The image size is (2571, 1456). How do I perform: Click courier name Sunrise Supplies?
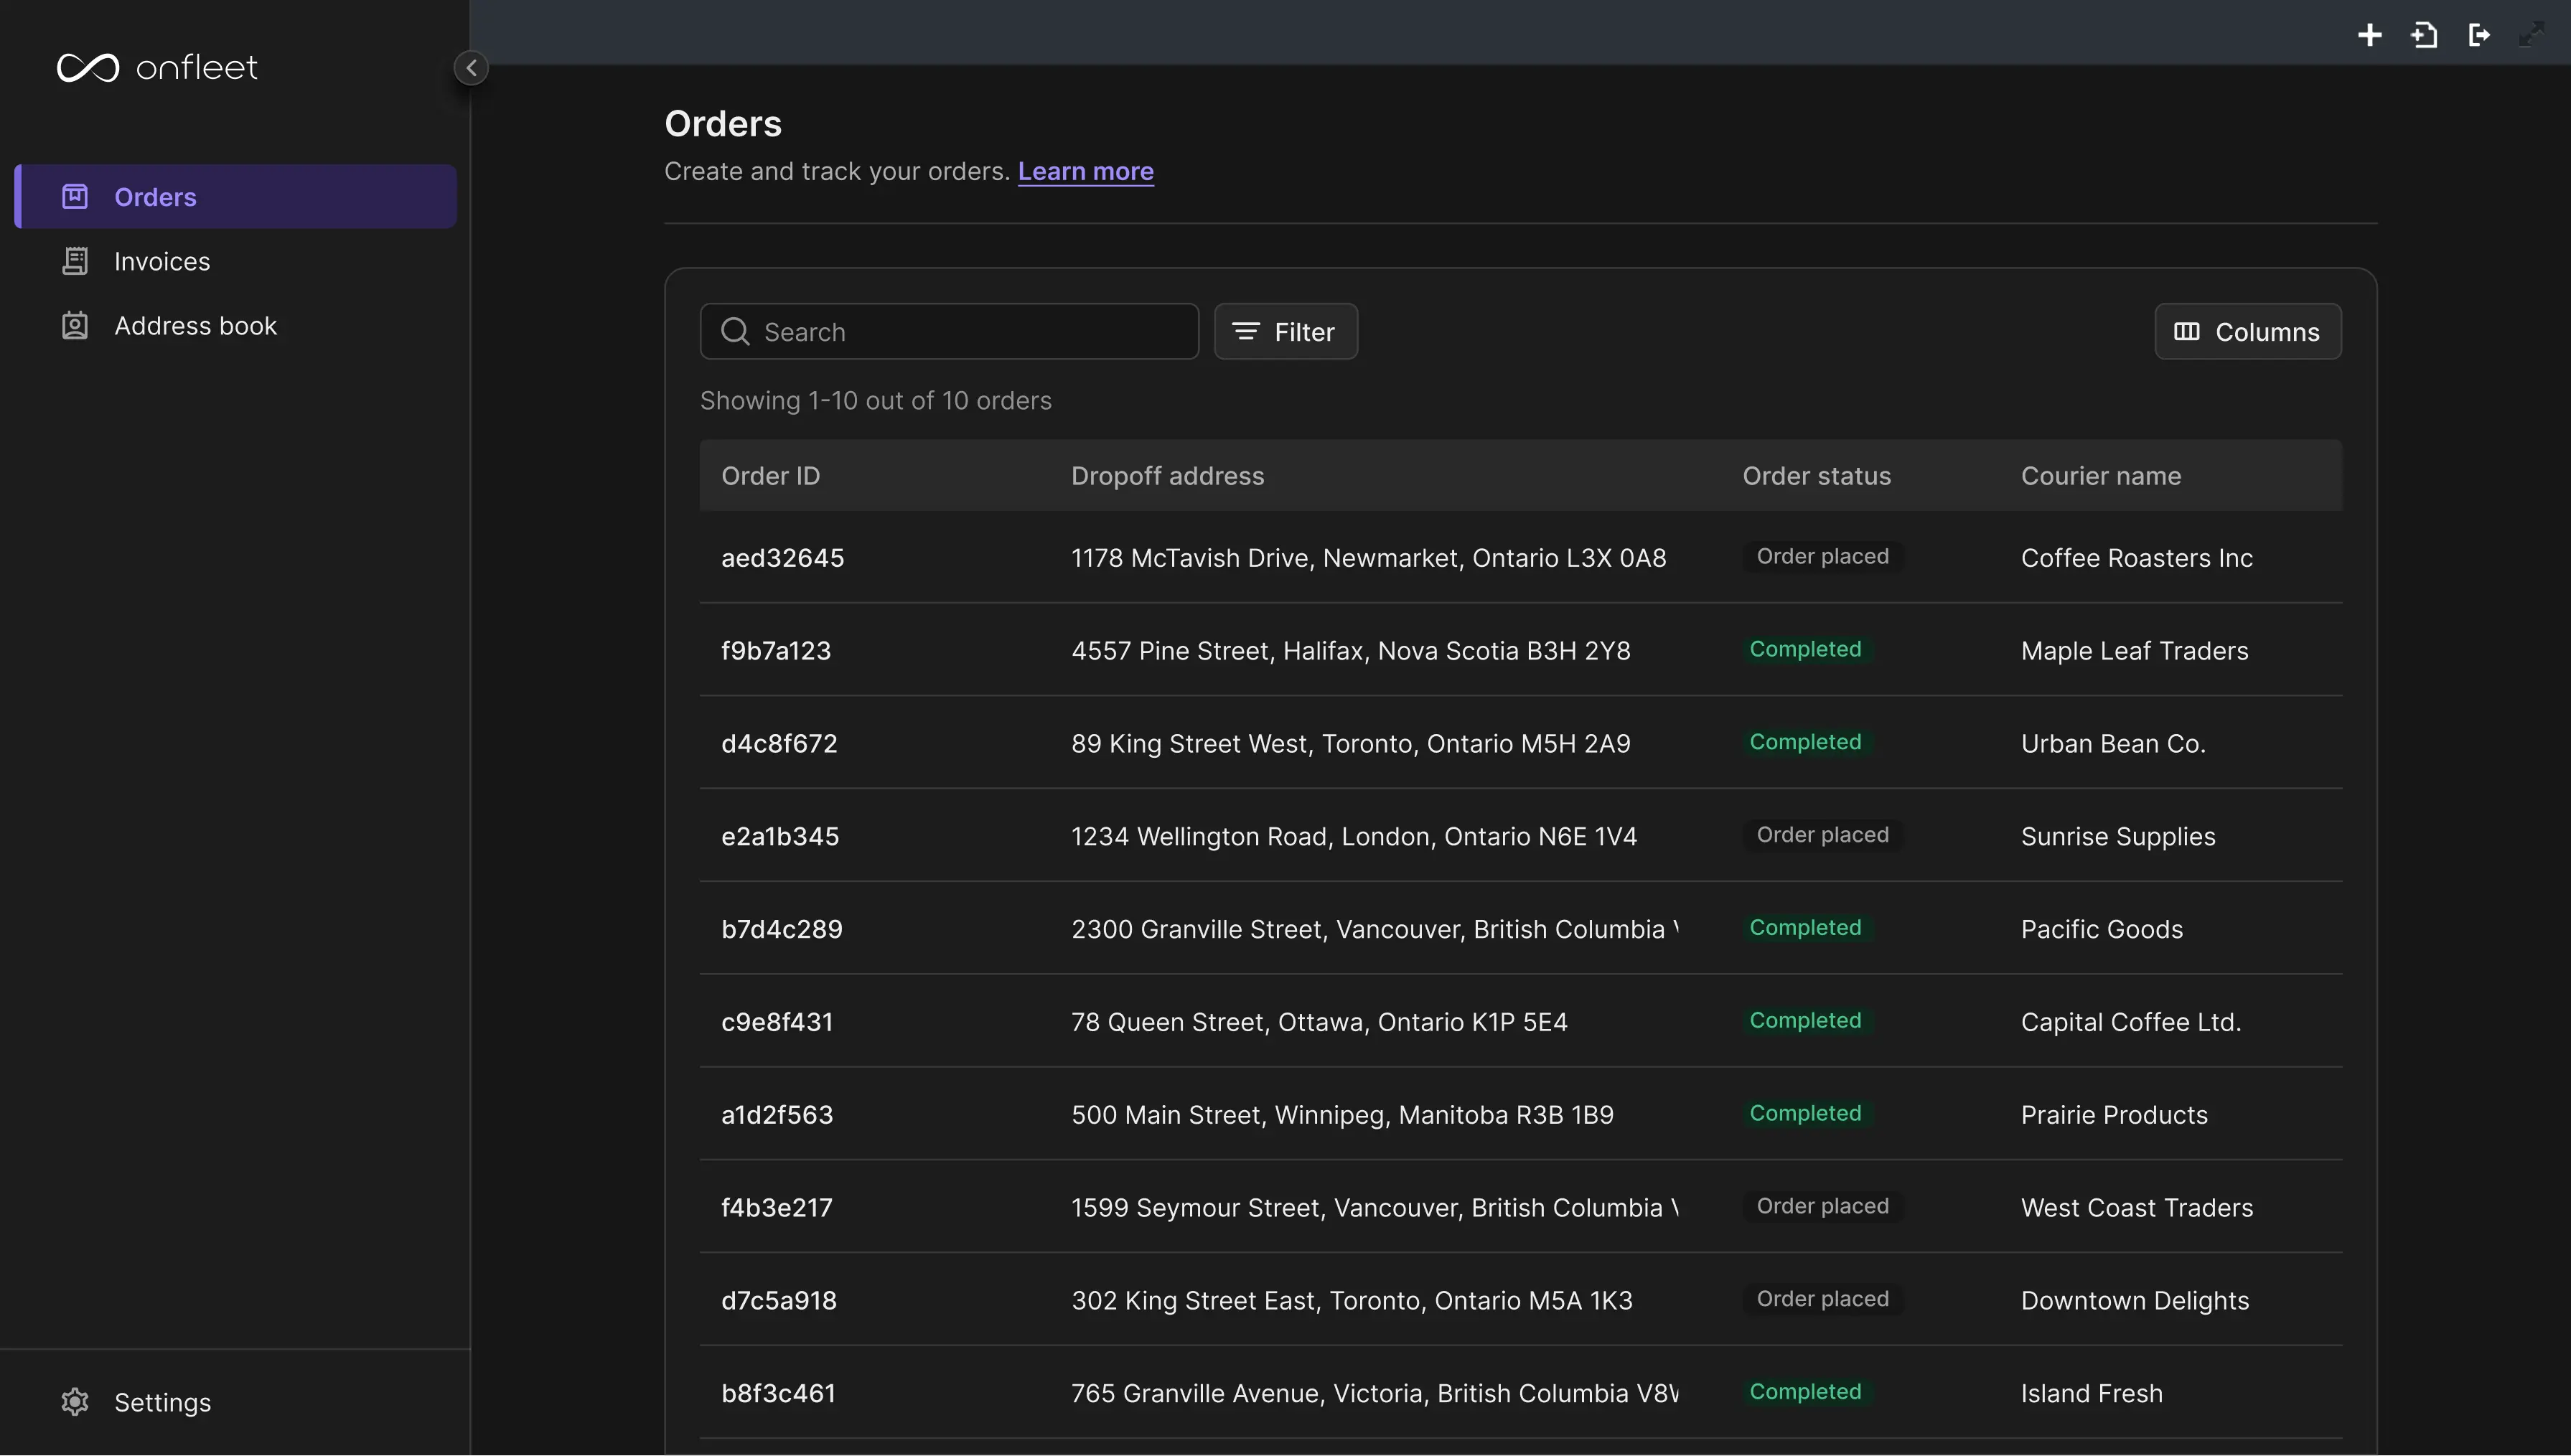(2118, 837)
